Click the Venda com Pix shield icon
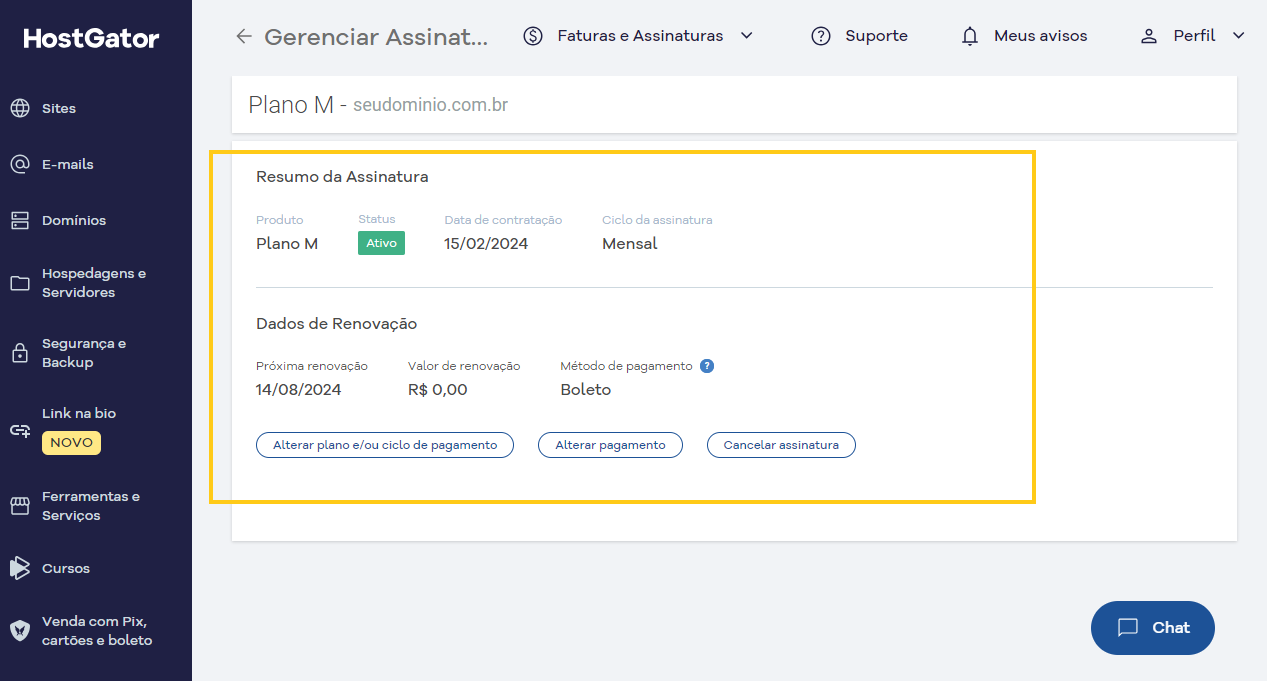The image size is (1267, 681). coord(20,630)
